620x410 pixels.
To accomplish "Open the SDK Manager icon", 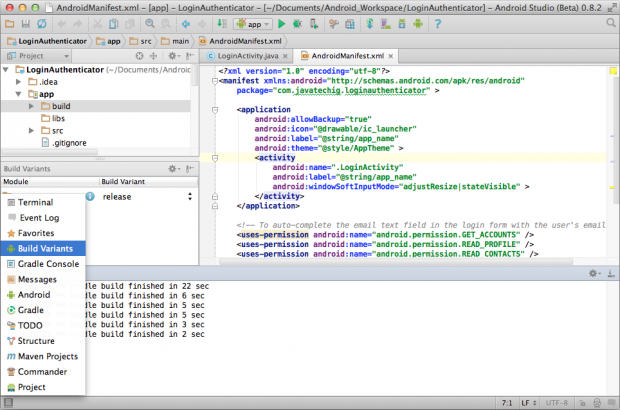I will click(x=402, y=24).
